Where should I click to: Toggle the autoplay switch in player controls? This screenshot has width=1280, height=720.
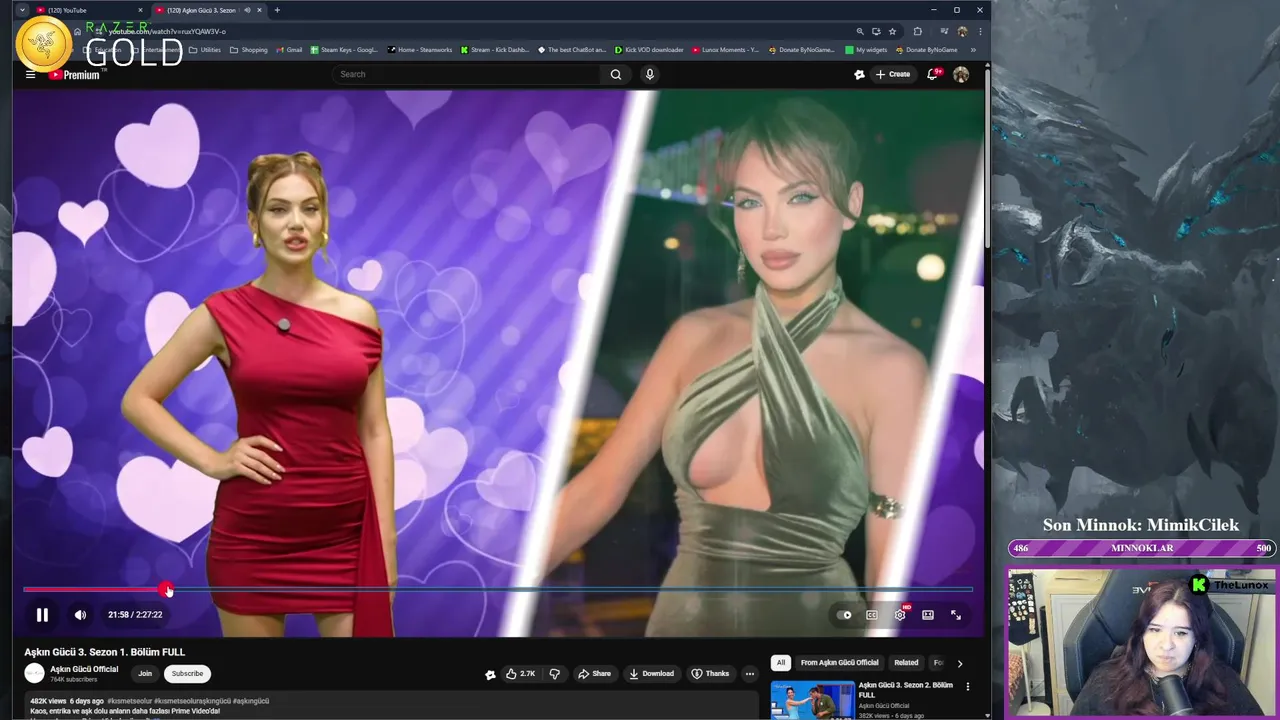[845, 615]
